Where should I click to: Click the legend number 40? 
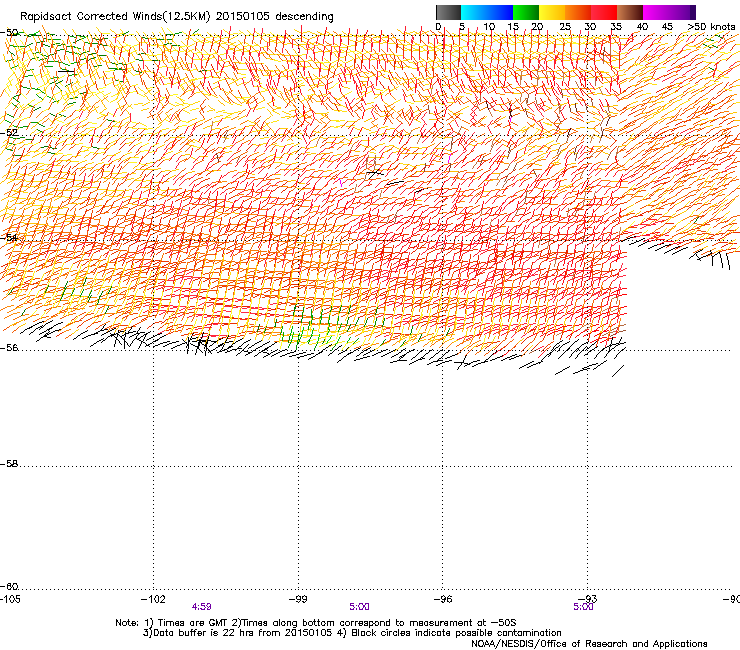click(642, 27)
